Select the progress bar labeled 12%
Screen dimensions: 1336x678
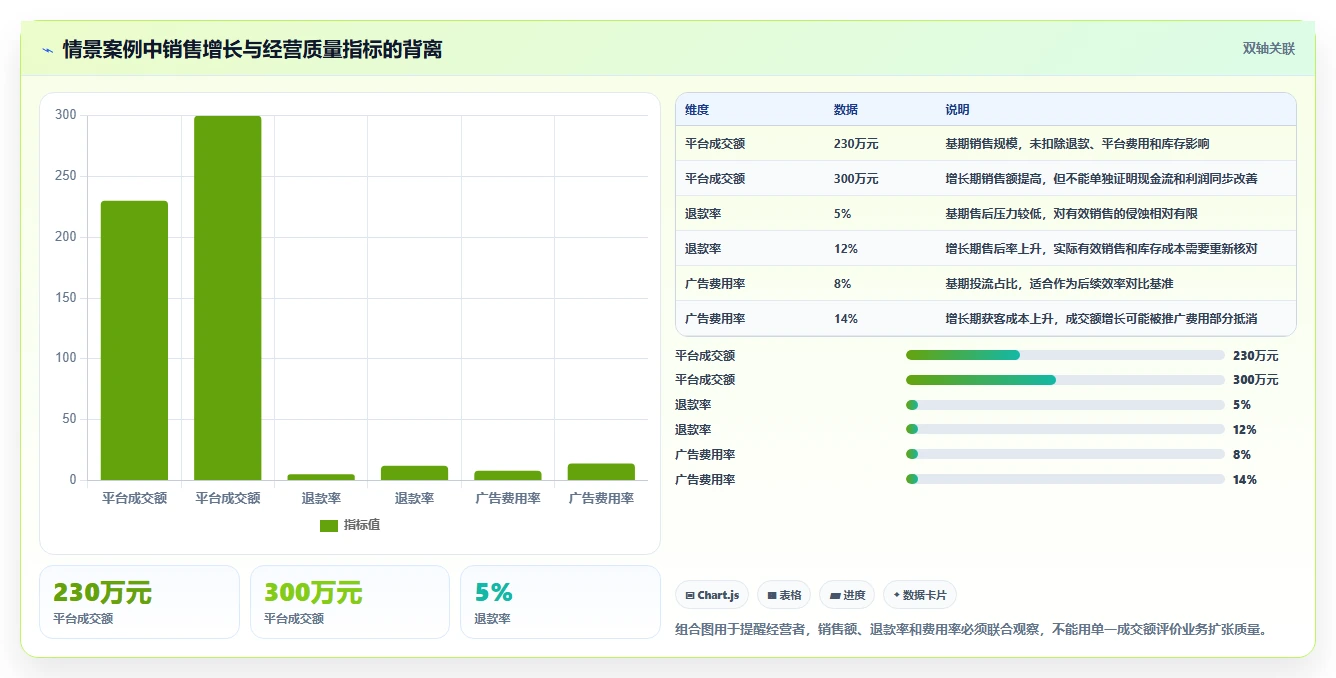(1065, 430)
